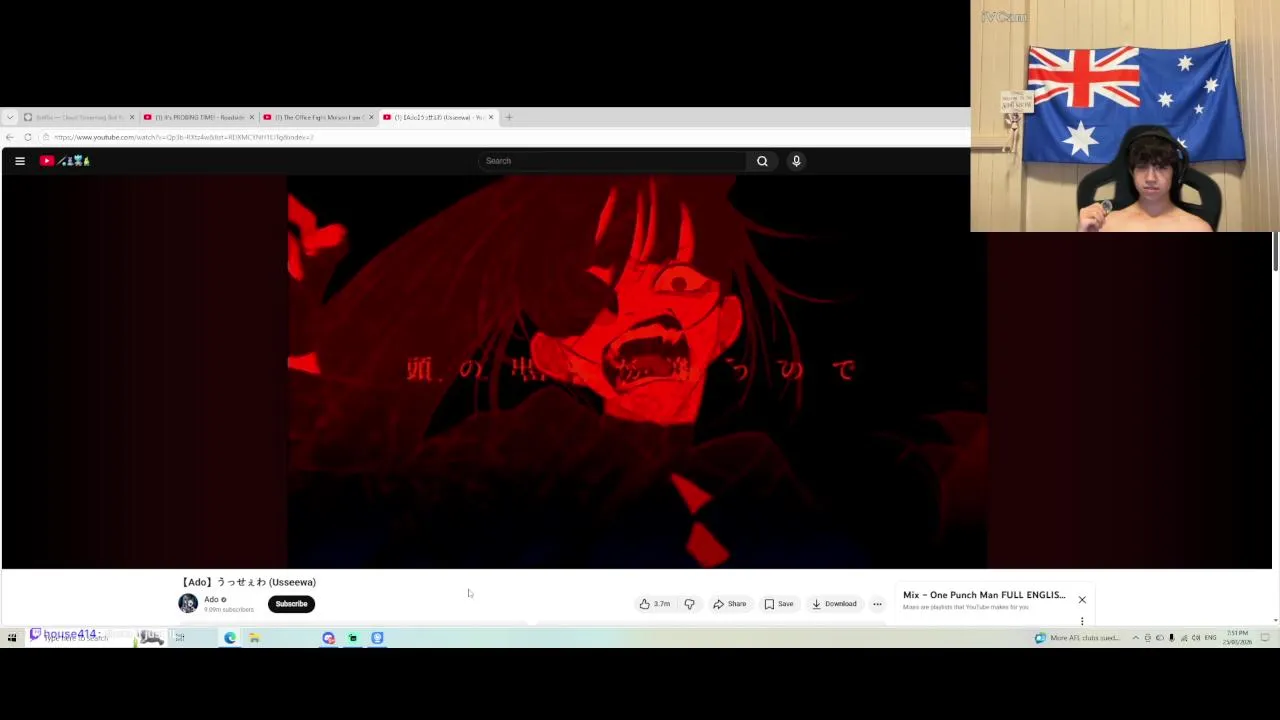Select the browser address bar URL
1280x720 pixels.
(x=184, y=137)
